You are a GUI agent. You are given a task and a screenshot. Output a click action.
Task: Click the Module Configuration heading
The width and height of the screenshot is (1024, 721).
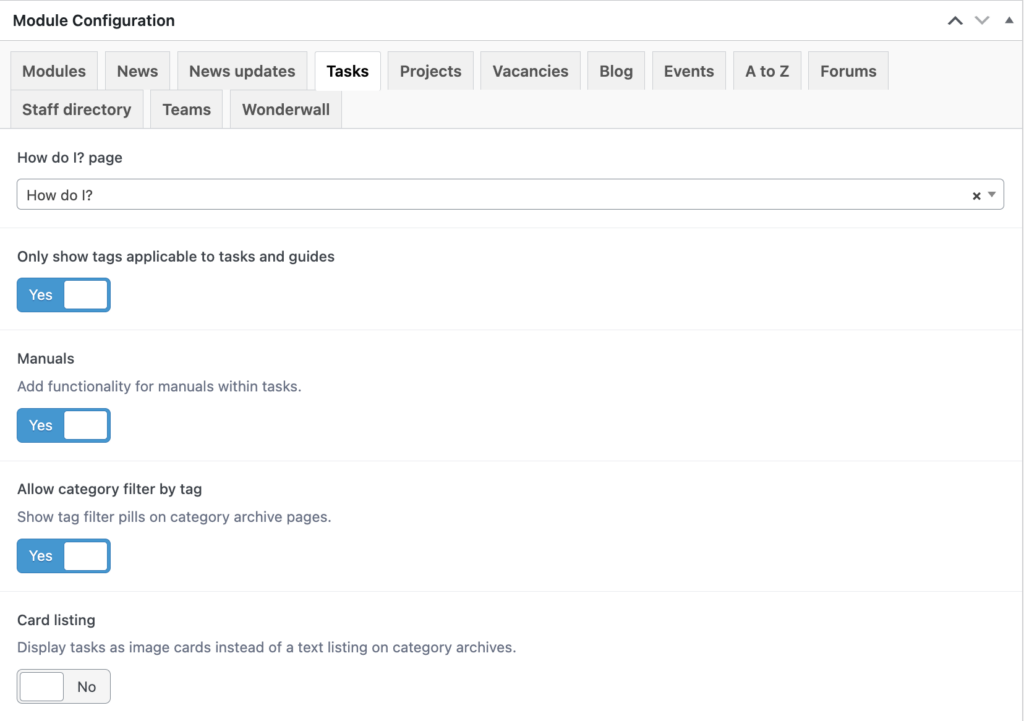click(x=94, y=20)
